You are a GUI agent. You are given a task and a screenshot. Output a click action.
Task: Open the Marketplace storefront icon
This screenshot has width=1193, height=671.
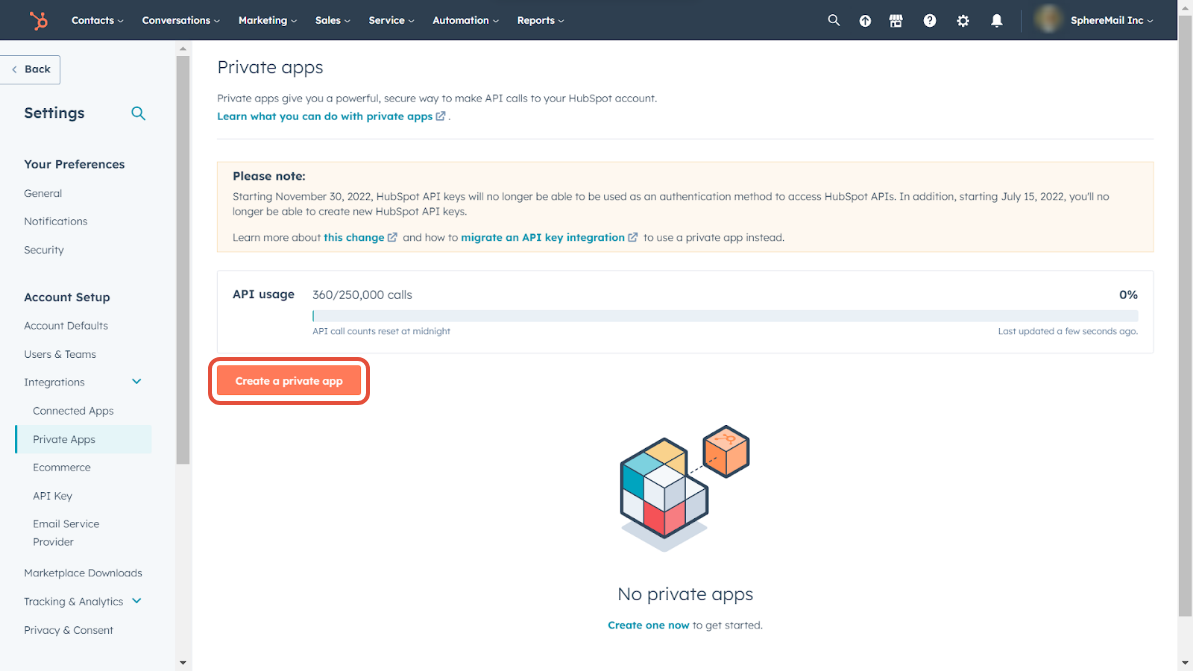click(896, 21)
